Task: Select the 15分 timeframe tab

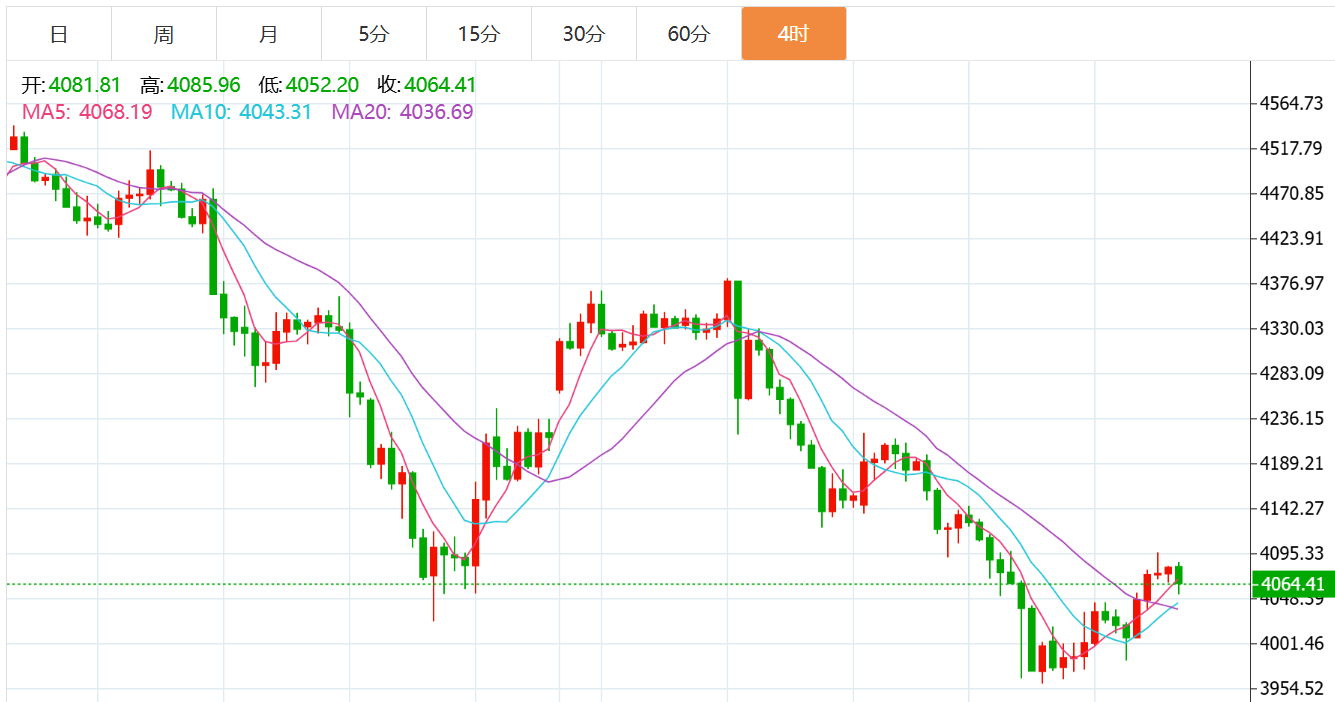Action: (x=479, y=34)
